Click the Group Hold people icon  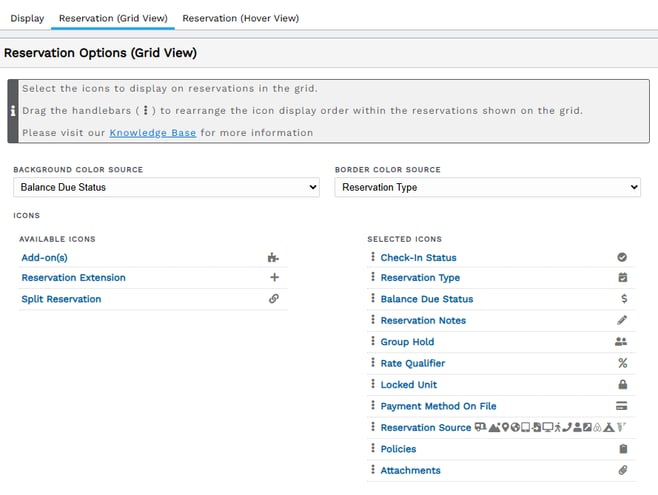(621, 341)
